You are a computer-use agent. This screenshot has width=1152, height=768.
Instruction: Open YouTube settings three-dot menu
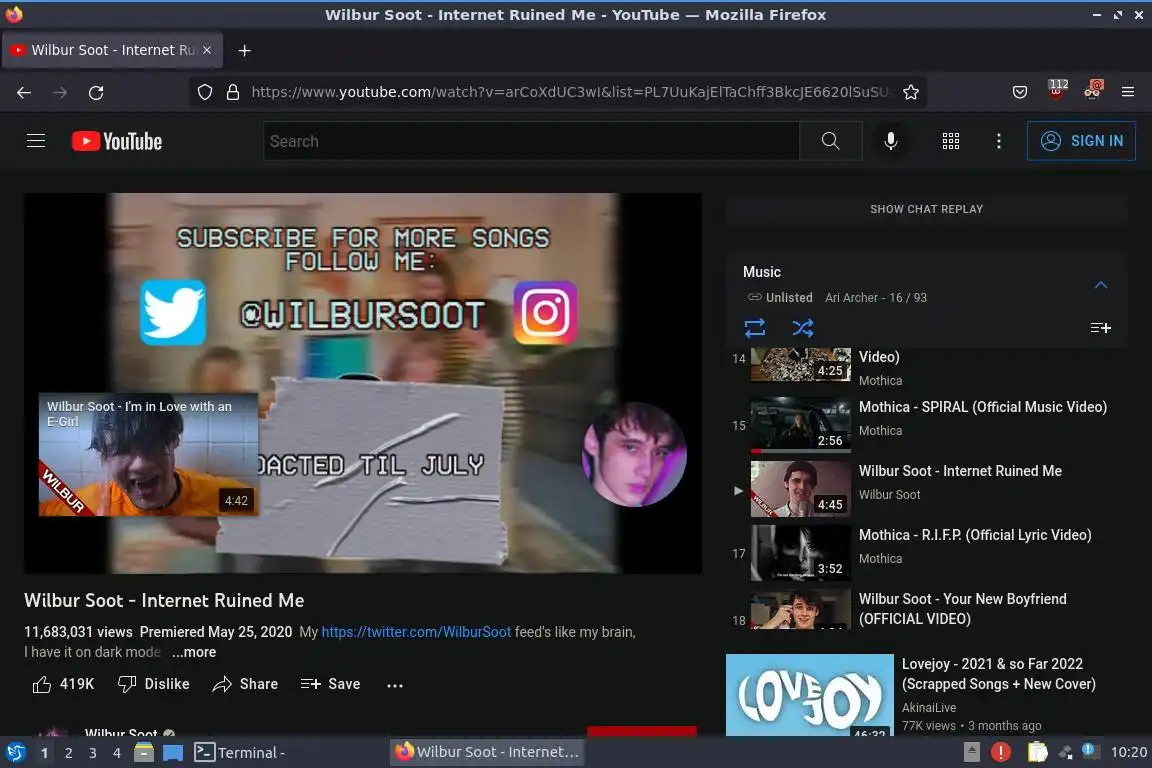pyautogui.click(x=998, y=141)
